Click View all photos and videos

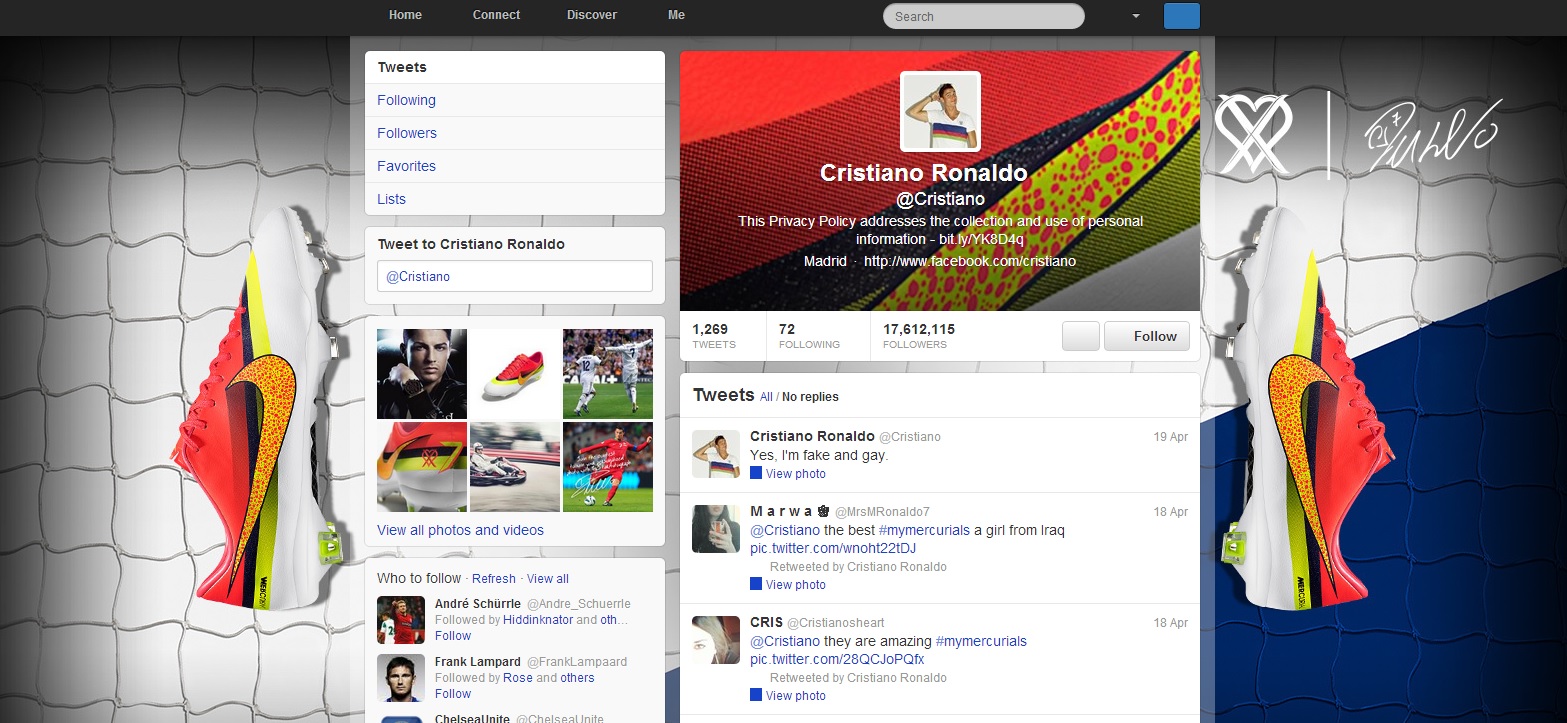pyautogui.click(x=460, y=530)
